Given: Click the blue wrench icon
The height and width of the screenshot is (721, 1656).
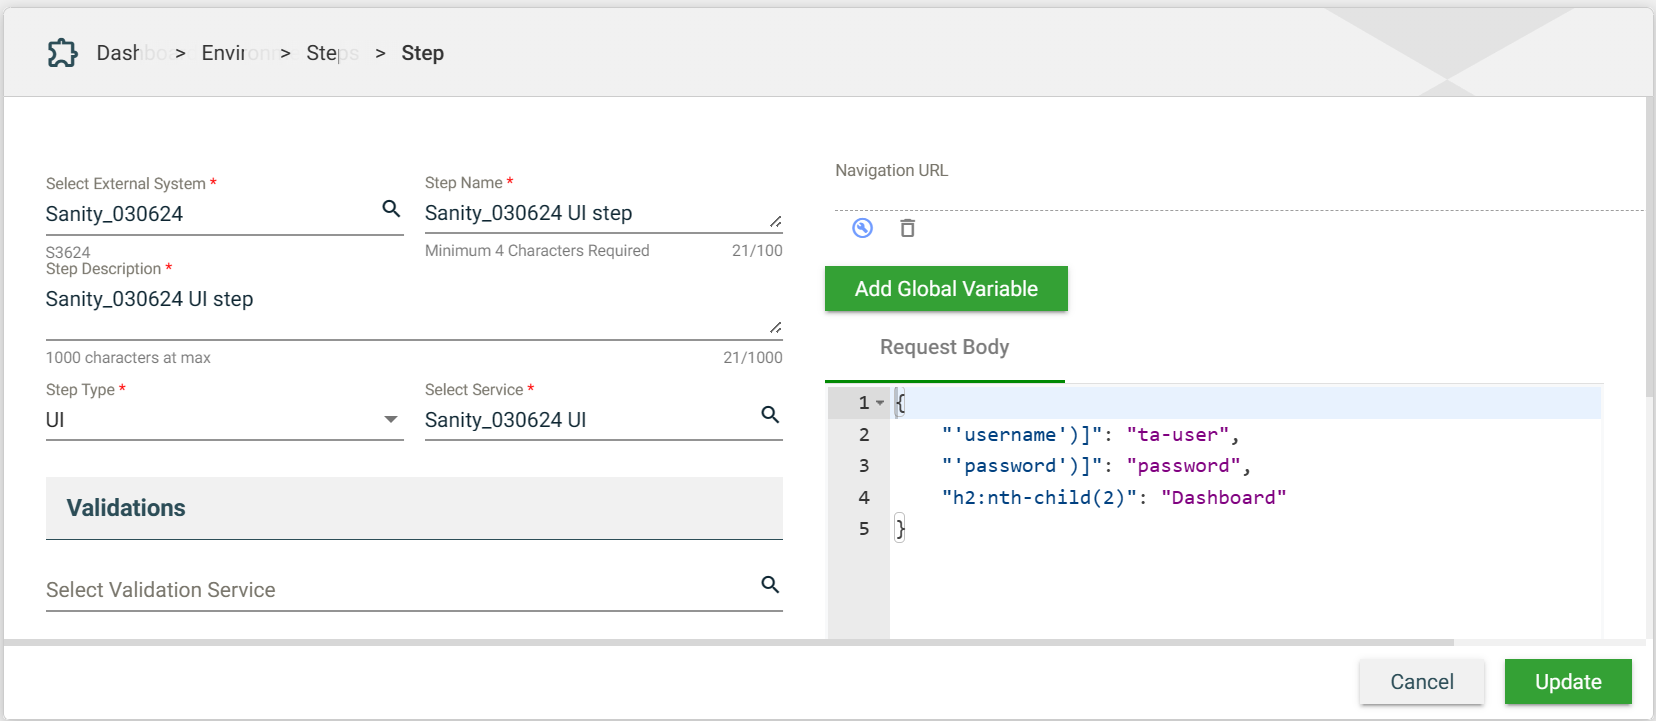Looking at the screenshot, I should (x=862, y=228).
